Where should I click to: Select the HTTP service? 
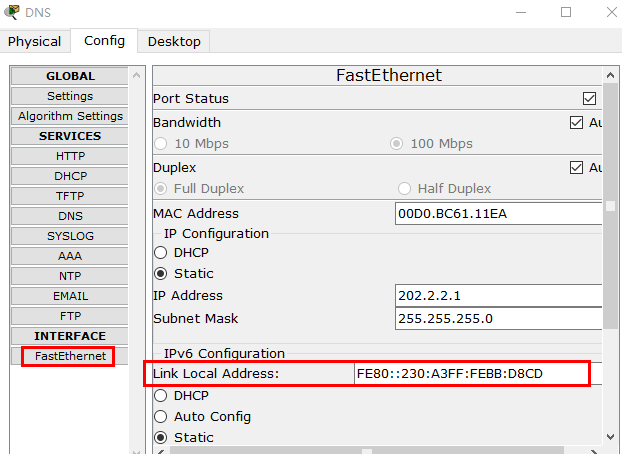pos(70,156)
